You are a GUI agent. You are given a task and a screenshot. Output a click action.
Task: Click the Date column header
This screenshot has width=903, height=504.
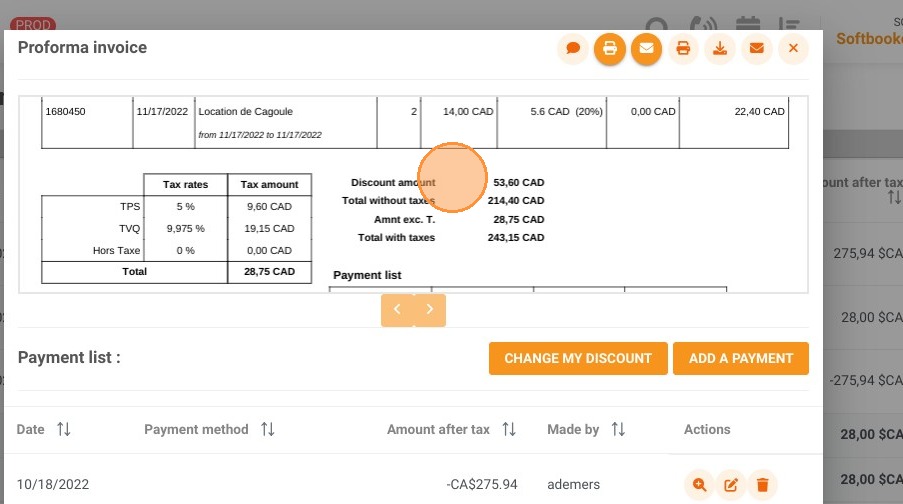pyautogui.click(x=31, y=429)
